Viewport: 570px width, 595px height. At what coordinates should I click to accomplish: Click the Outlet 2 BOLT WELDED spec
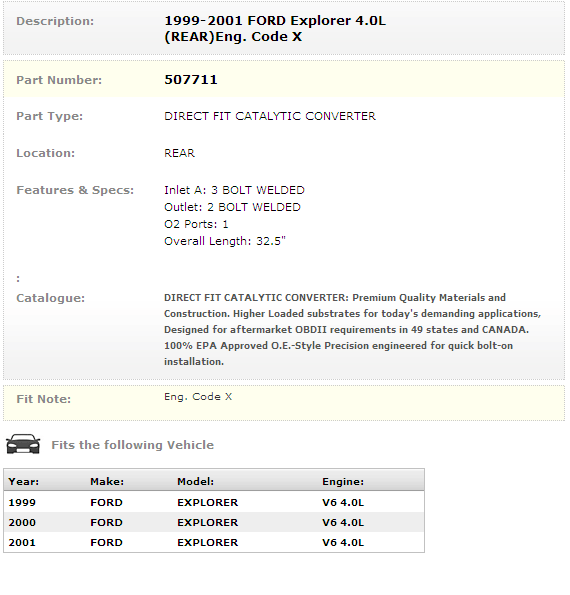coord(232,207)
